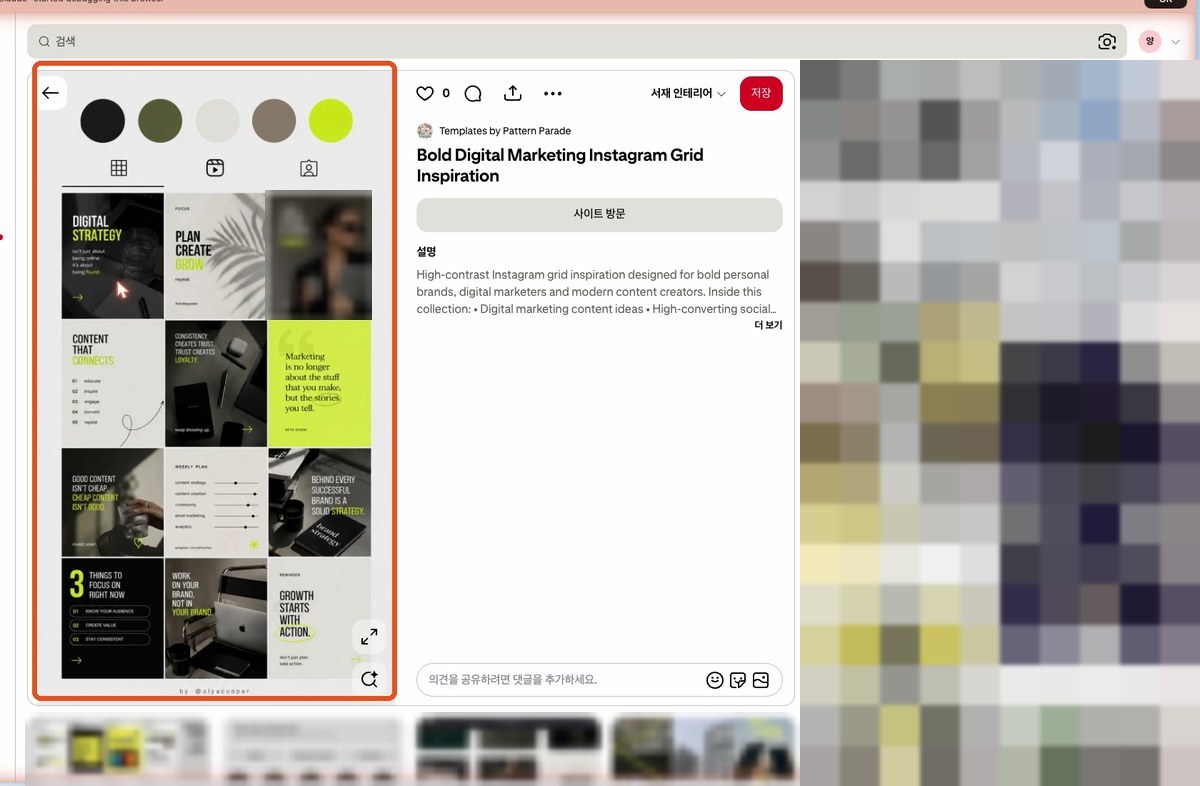This screenshot has width=1200, height=786.
Task: Expand the pin image to full view
Action: [369, 636]
